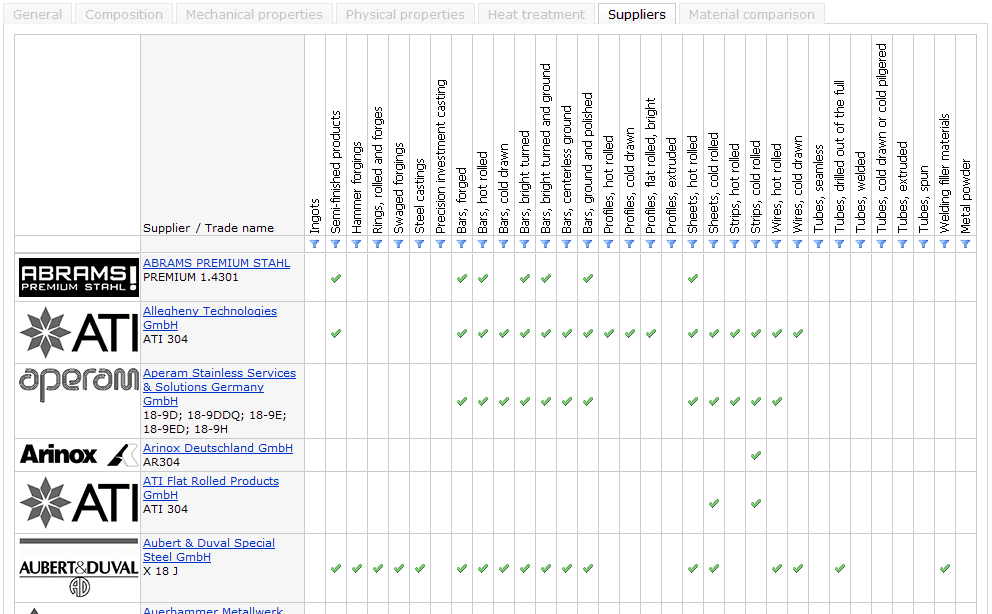Filter suppliers by Bars, centerless ground
This screenshot has width=992, height=614.
click(x=567, y=244)
